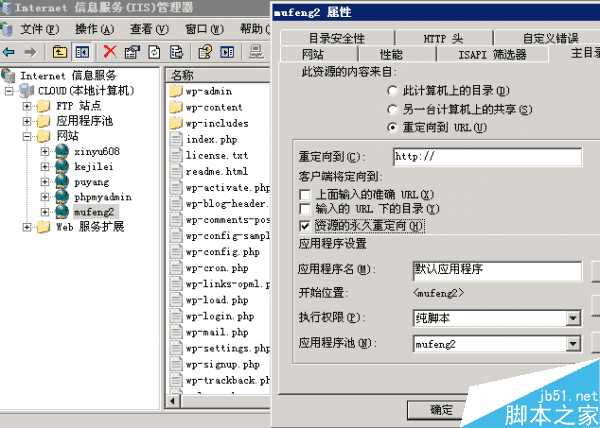This screenshot has width=600, height=428.
Task: Expand the FTP 站点 tree node
Action: click(x=27, y=105)
